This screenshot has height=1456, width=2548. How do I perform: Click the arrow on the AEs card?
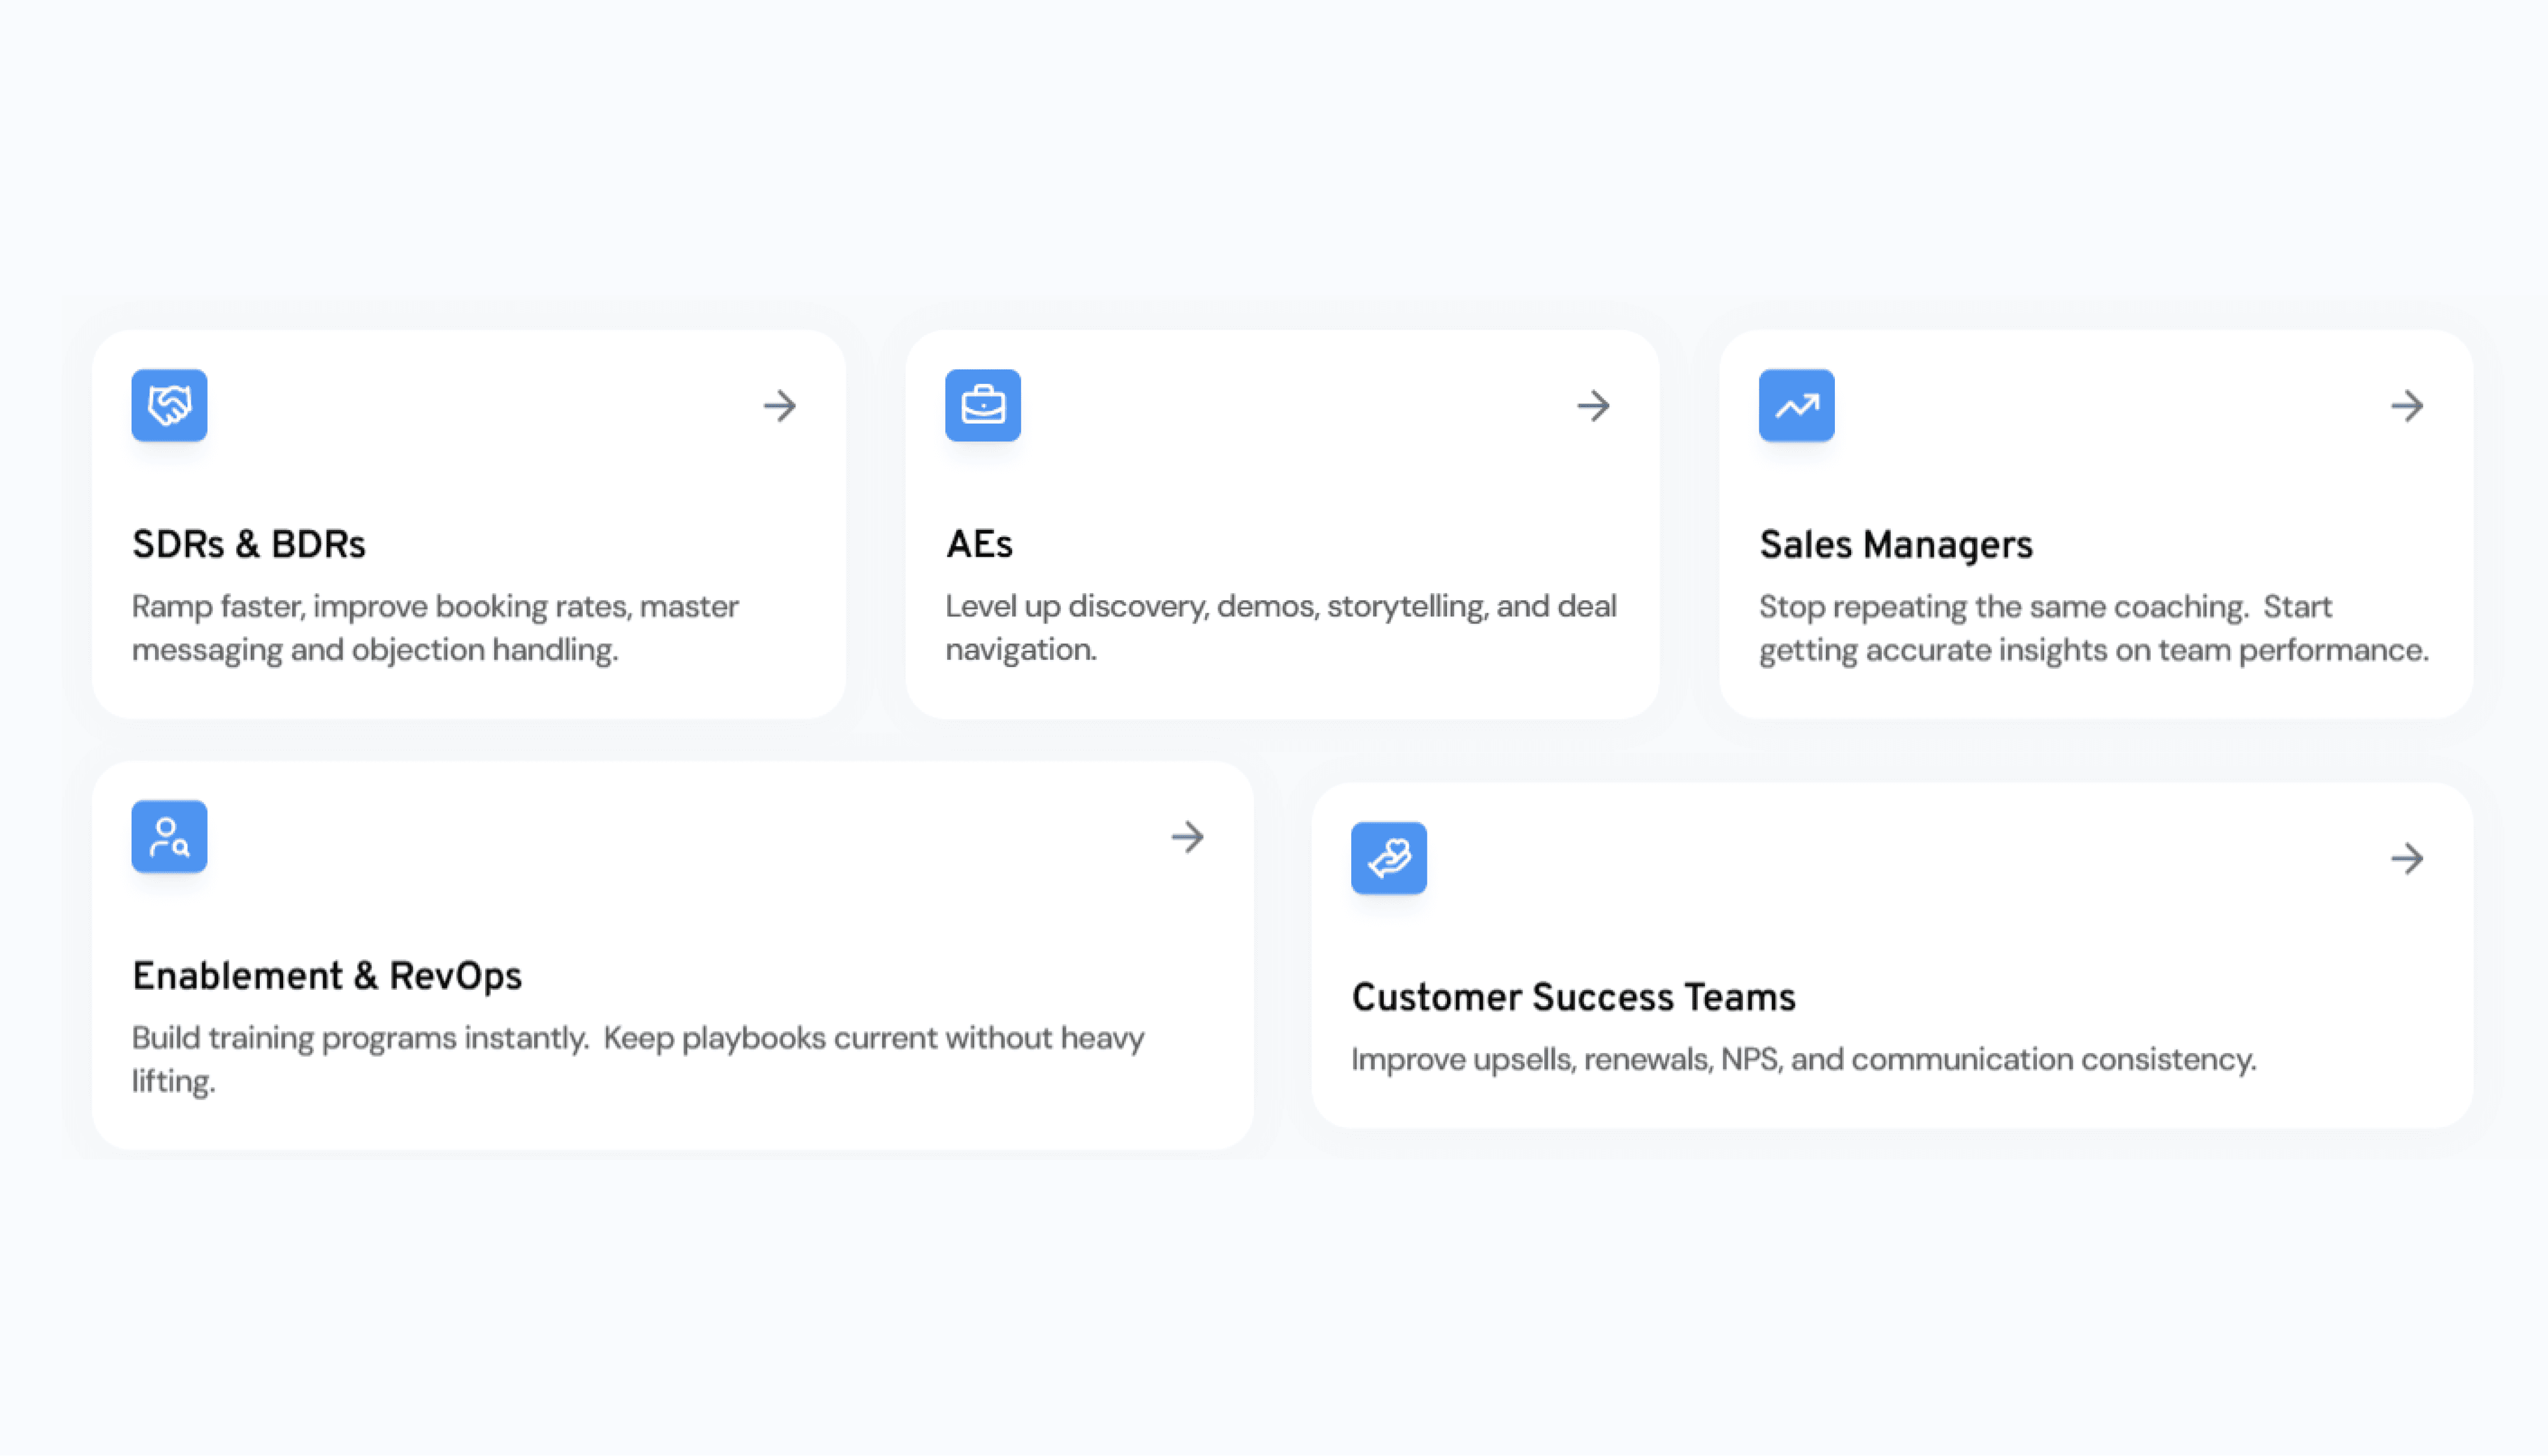[x=1593, y=406]
